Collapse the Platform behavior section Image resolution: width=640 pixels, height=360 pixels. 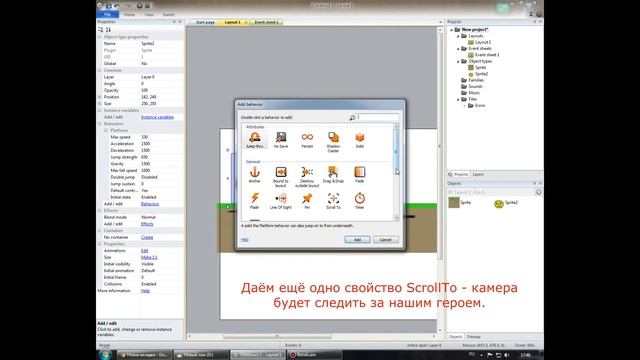point(106,130)
